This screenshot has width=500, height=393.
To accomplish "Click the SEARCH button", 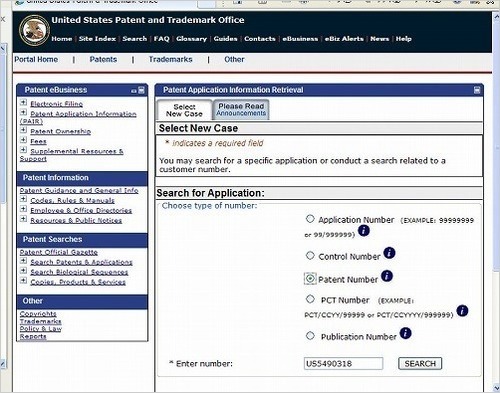I will coord(420,364).
